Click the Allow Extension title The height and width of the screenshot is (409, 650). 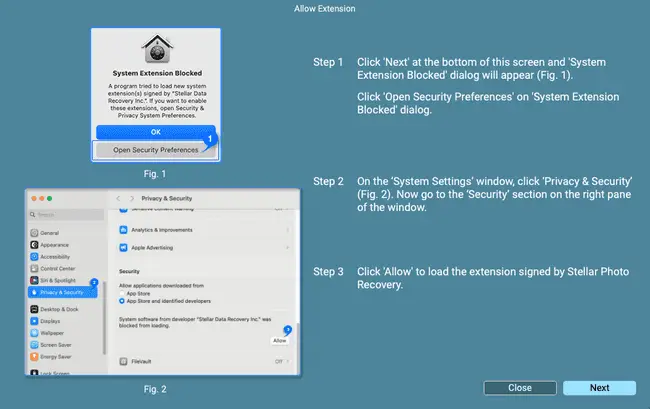[x=325, y=9]
